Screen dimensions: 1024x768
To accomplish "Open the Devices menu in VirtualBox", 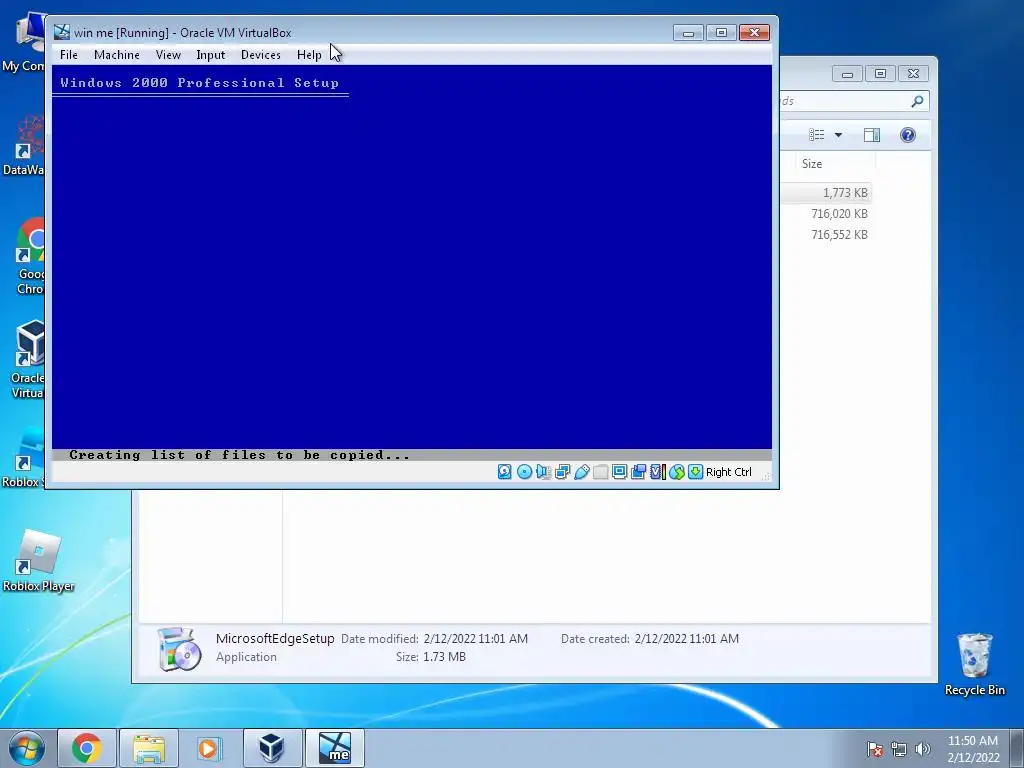I will pos(261,55).
